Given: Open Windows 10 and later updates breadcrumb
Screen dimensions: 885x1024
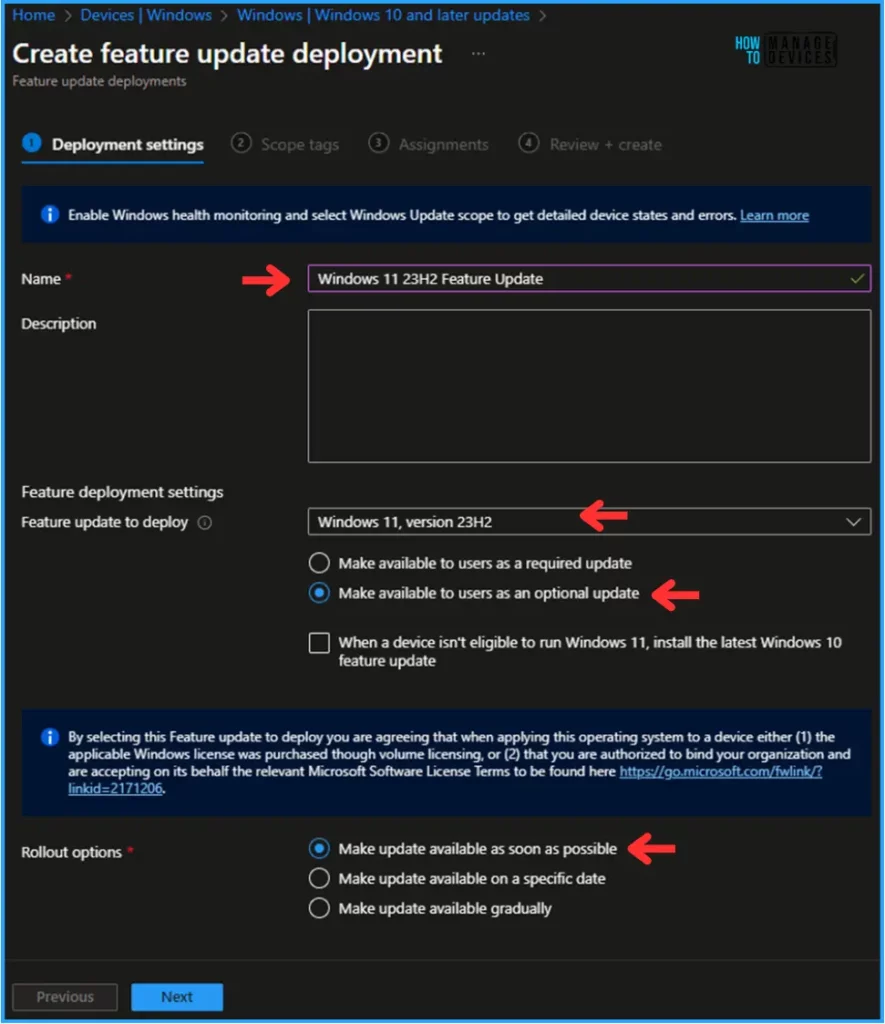Looking at the screenshot, I should tap(383, 15).
